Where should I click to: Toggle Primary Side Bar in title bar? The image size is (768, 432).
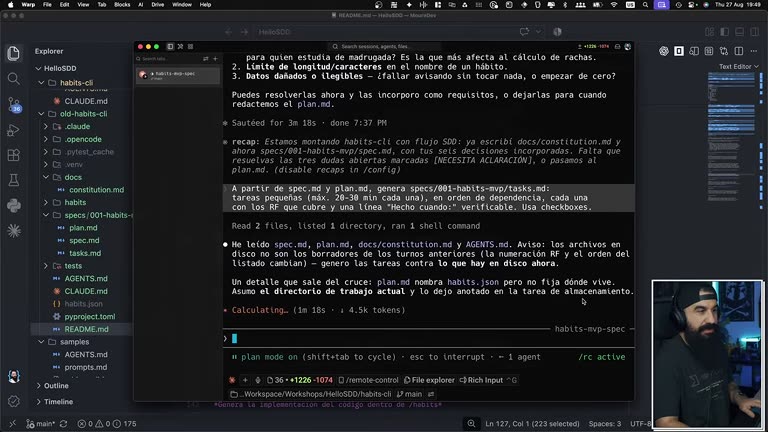pyautogui.click(x=724, y=32)
